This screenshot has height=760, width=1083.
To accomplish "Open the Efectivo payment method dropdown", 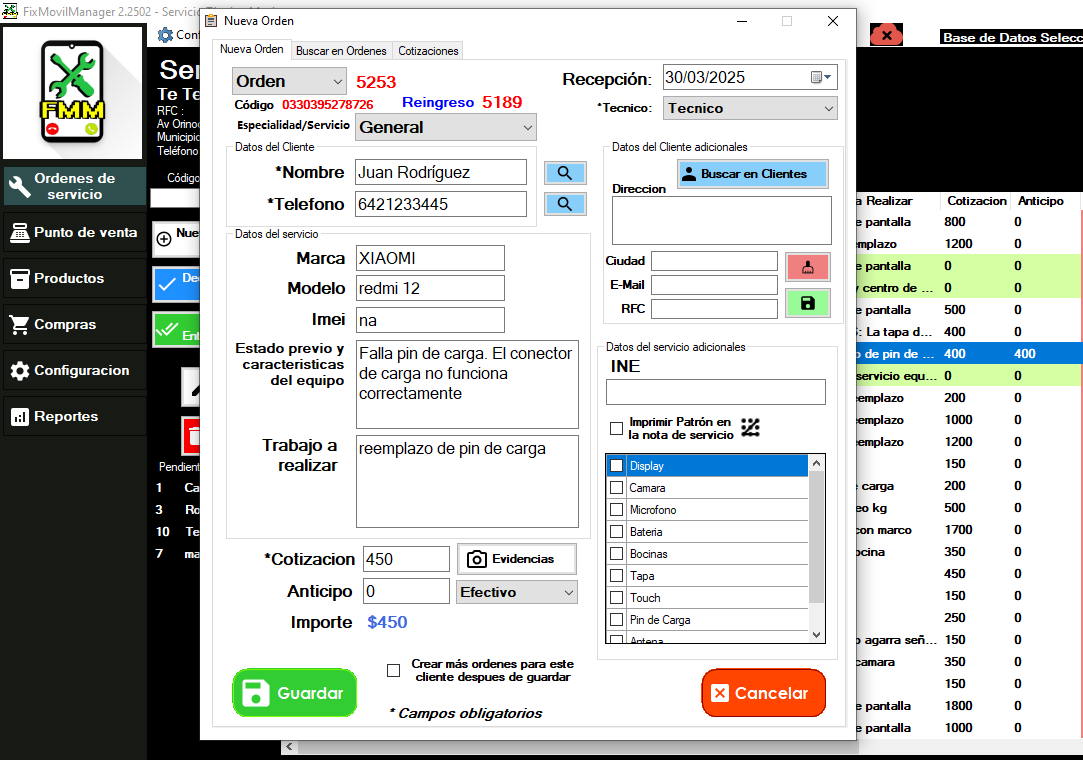I will click(x=517, y=592).
